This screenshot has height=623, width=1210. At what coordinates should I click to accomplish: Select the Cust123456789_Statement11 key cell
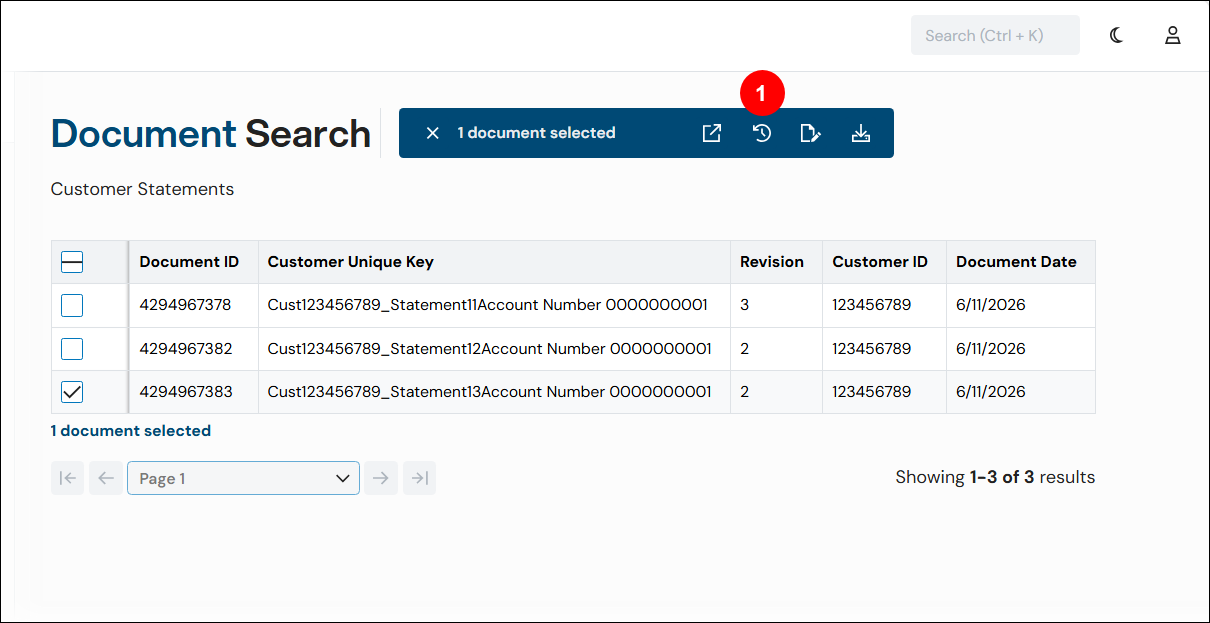coord(494,305)
